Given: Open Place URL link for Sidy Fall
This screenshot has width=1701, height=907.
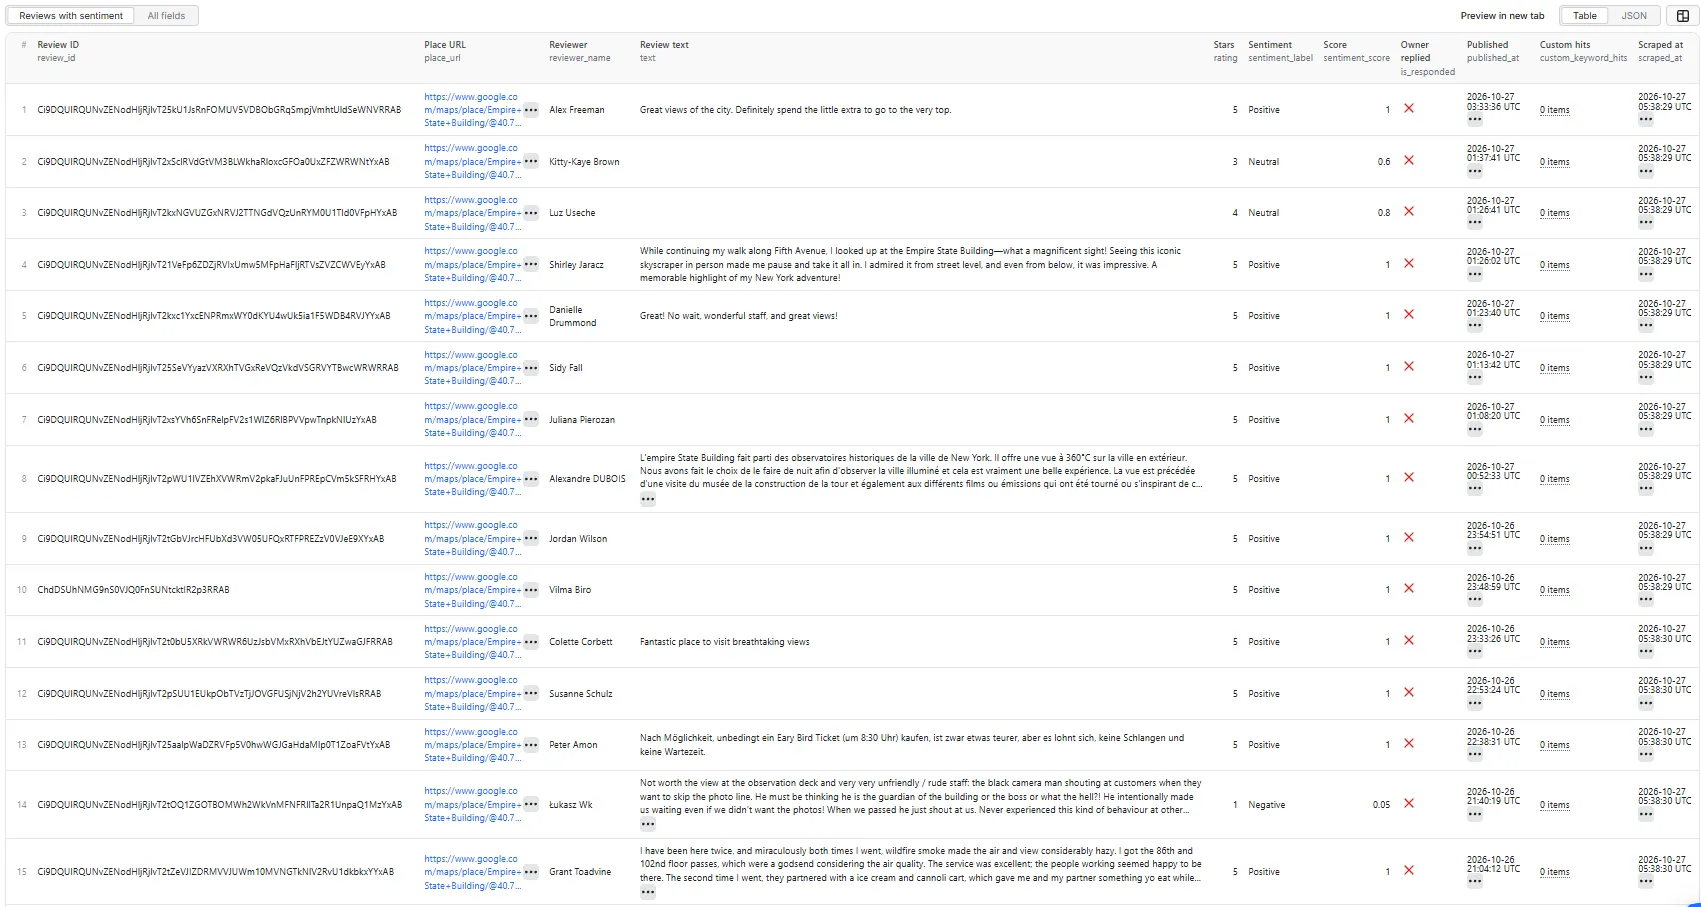Looking at the screenshot, I should pyautogui.click(x=472, y=368).
